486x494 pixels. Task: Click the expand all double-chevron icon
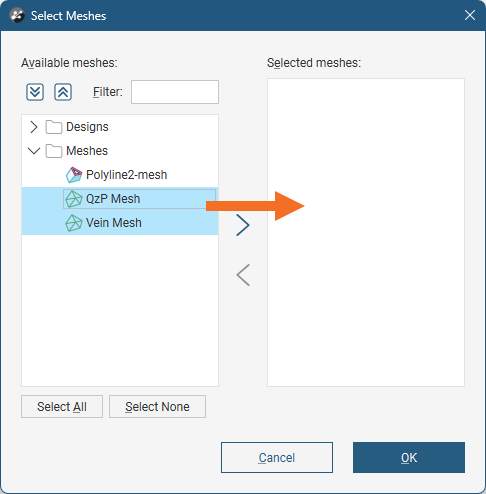tap(35, 92)
